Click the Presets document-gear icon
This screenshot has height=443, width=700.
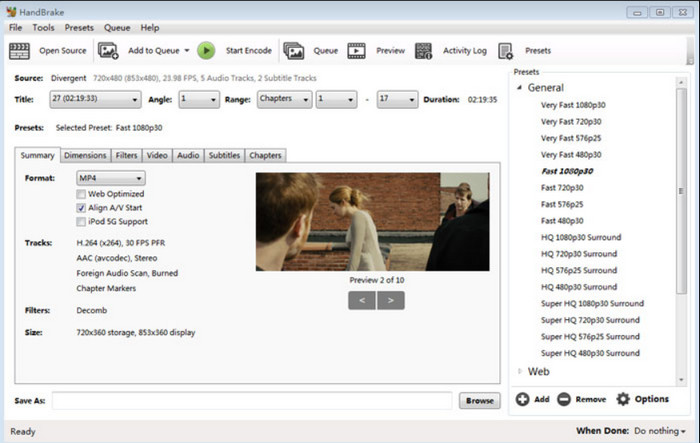[506, 51]
